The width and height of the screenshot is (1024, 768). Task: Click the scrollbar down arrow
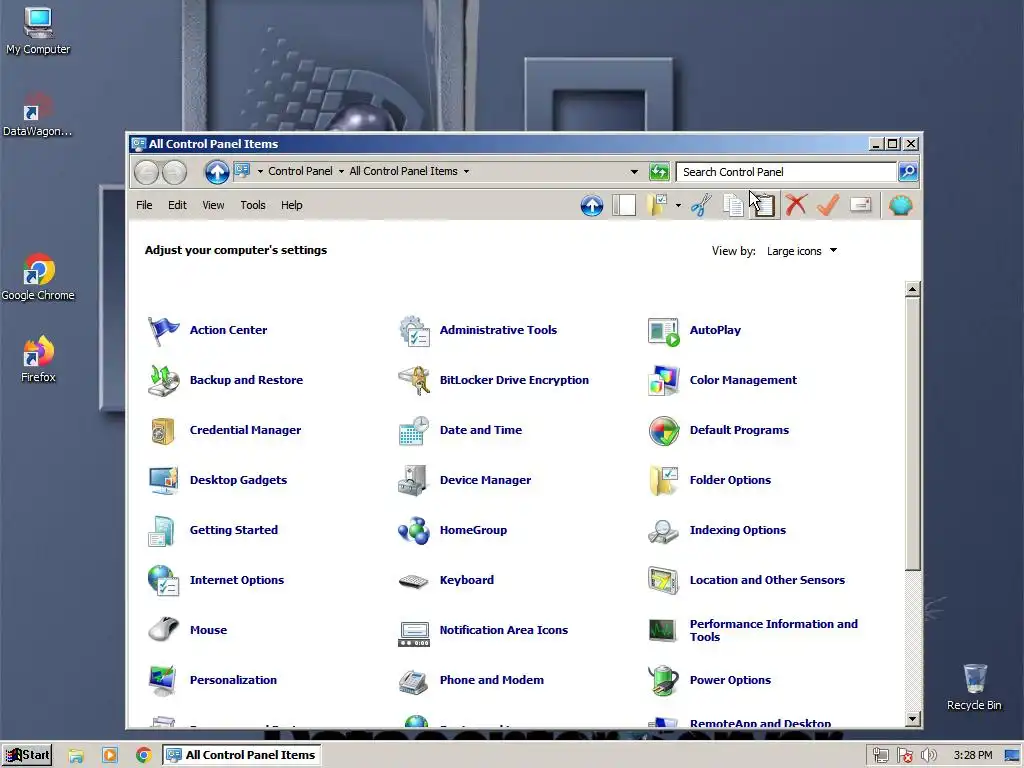point(912,719)
